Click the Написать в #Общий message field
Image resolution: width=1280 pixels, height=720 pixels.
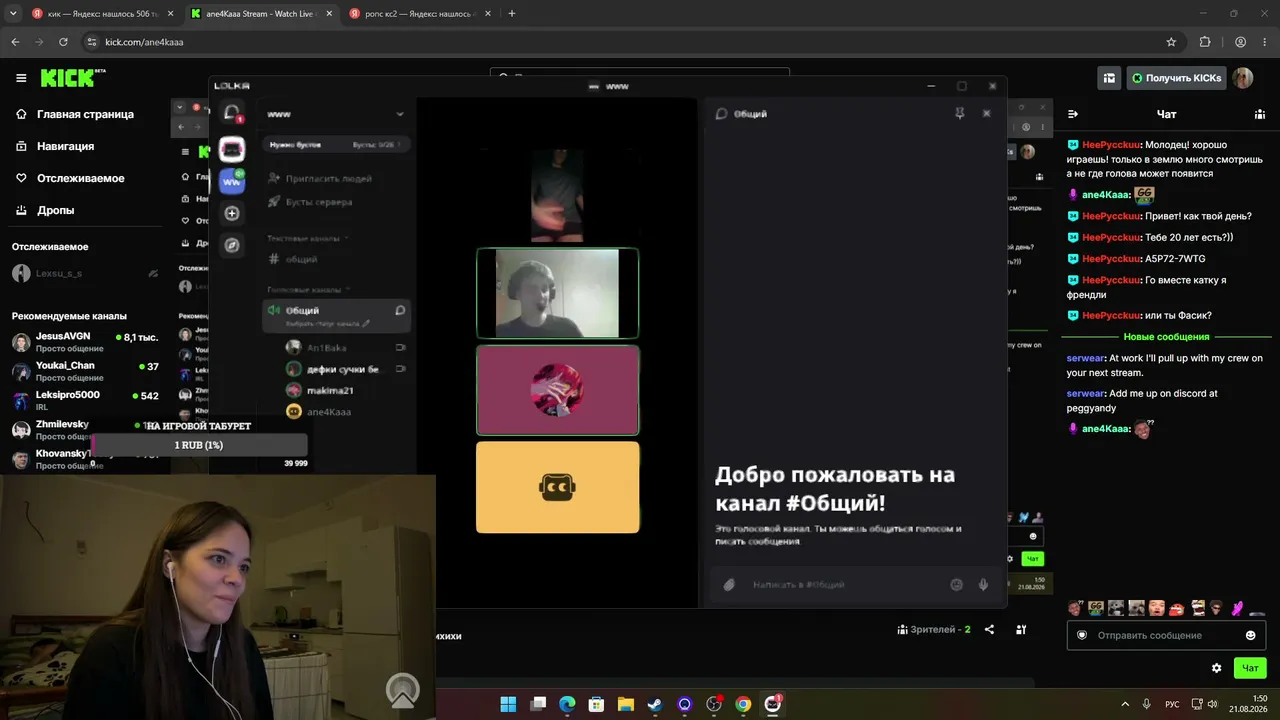click(x=845, y=585)
